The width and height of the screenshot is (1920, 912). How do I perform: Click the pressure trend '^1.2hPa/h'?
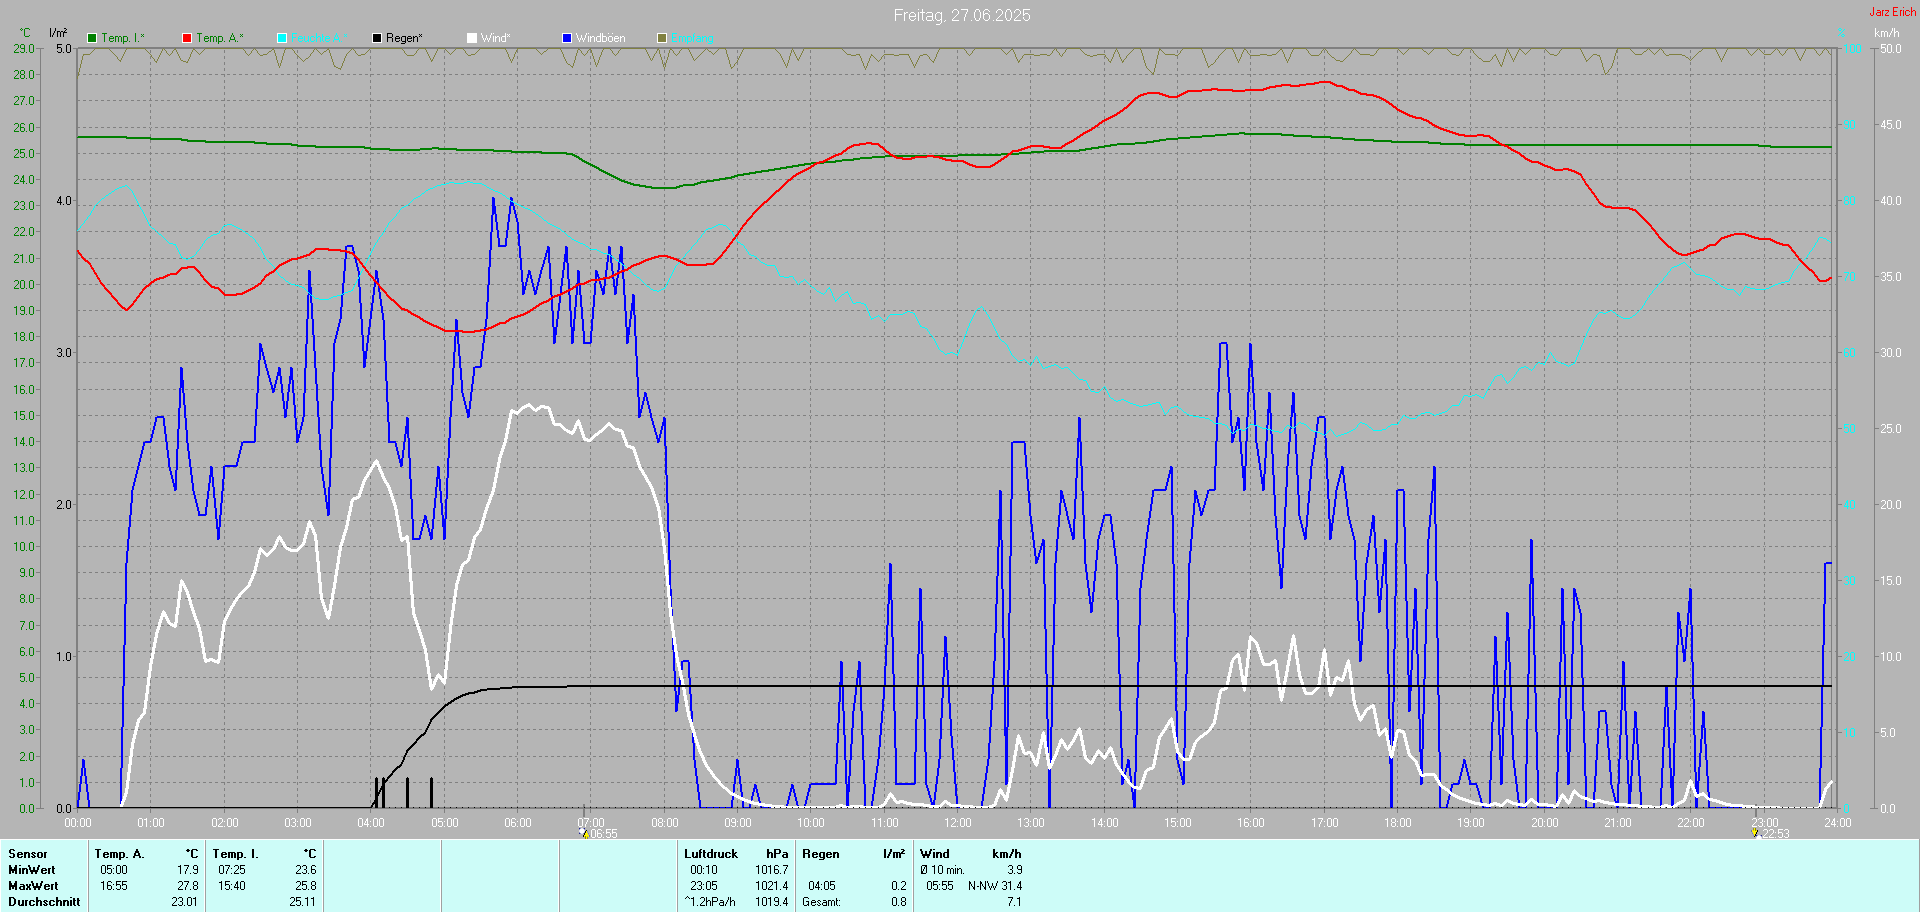click(710, 902)
